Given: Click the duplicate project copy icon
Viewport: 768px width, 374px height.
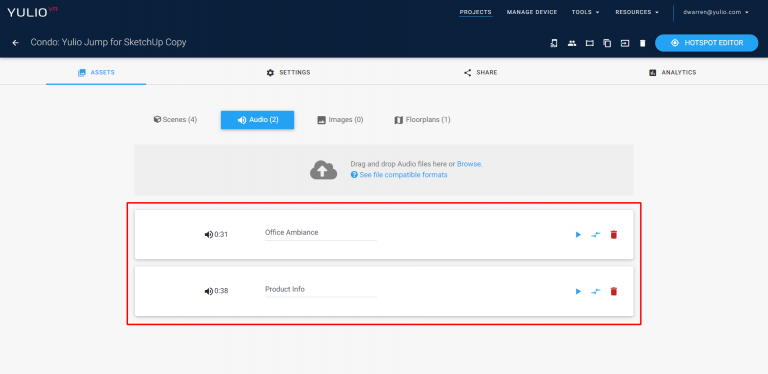Looking at the screenshot, I should (x=607, y=43).
